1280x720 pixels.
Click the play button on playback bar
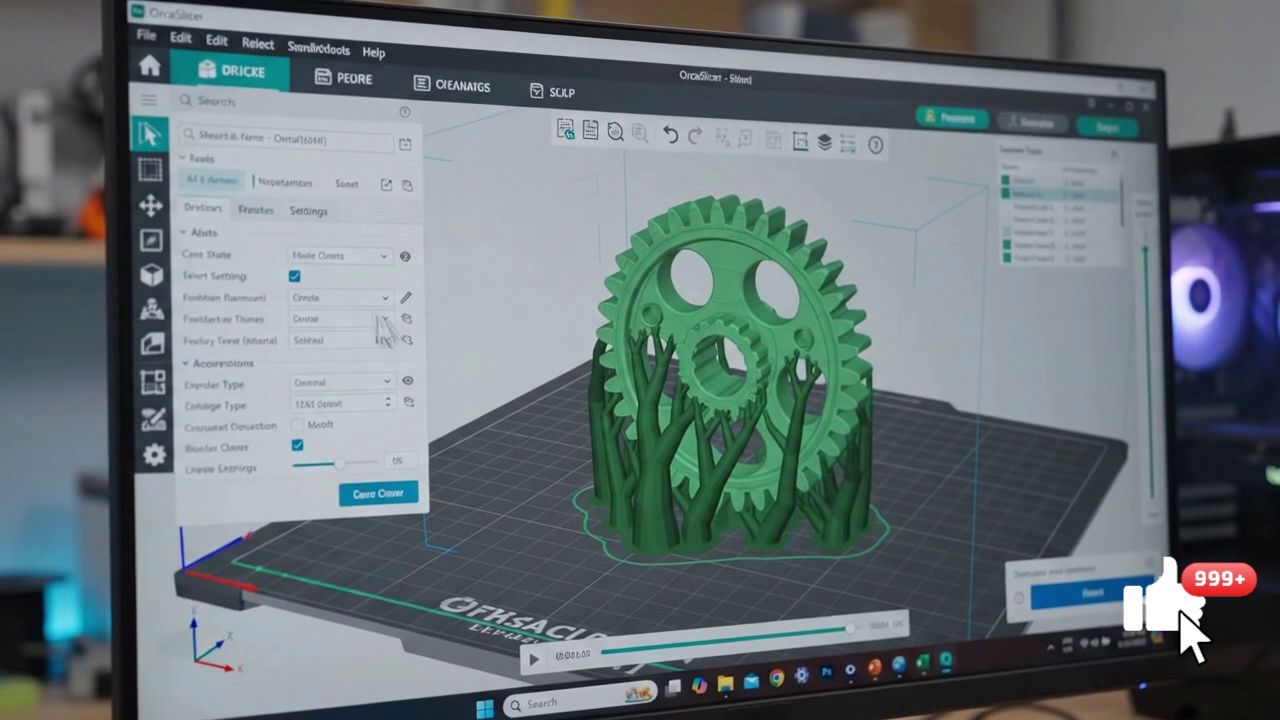pos(534,658)
